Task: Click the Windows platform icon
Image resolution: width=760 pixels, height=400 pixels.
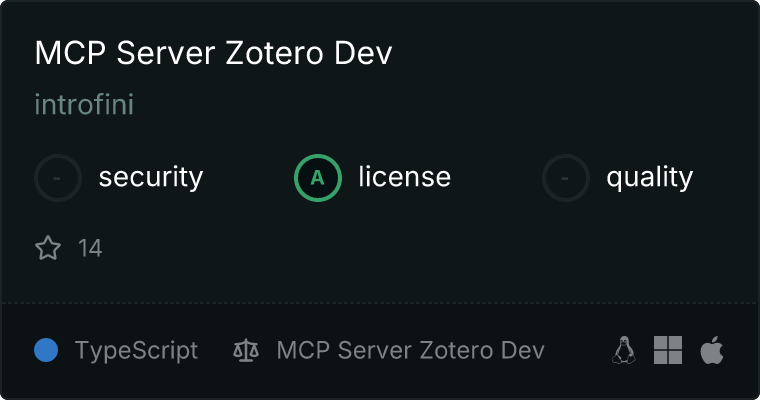Action: 668,350
